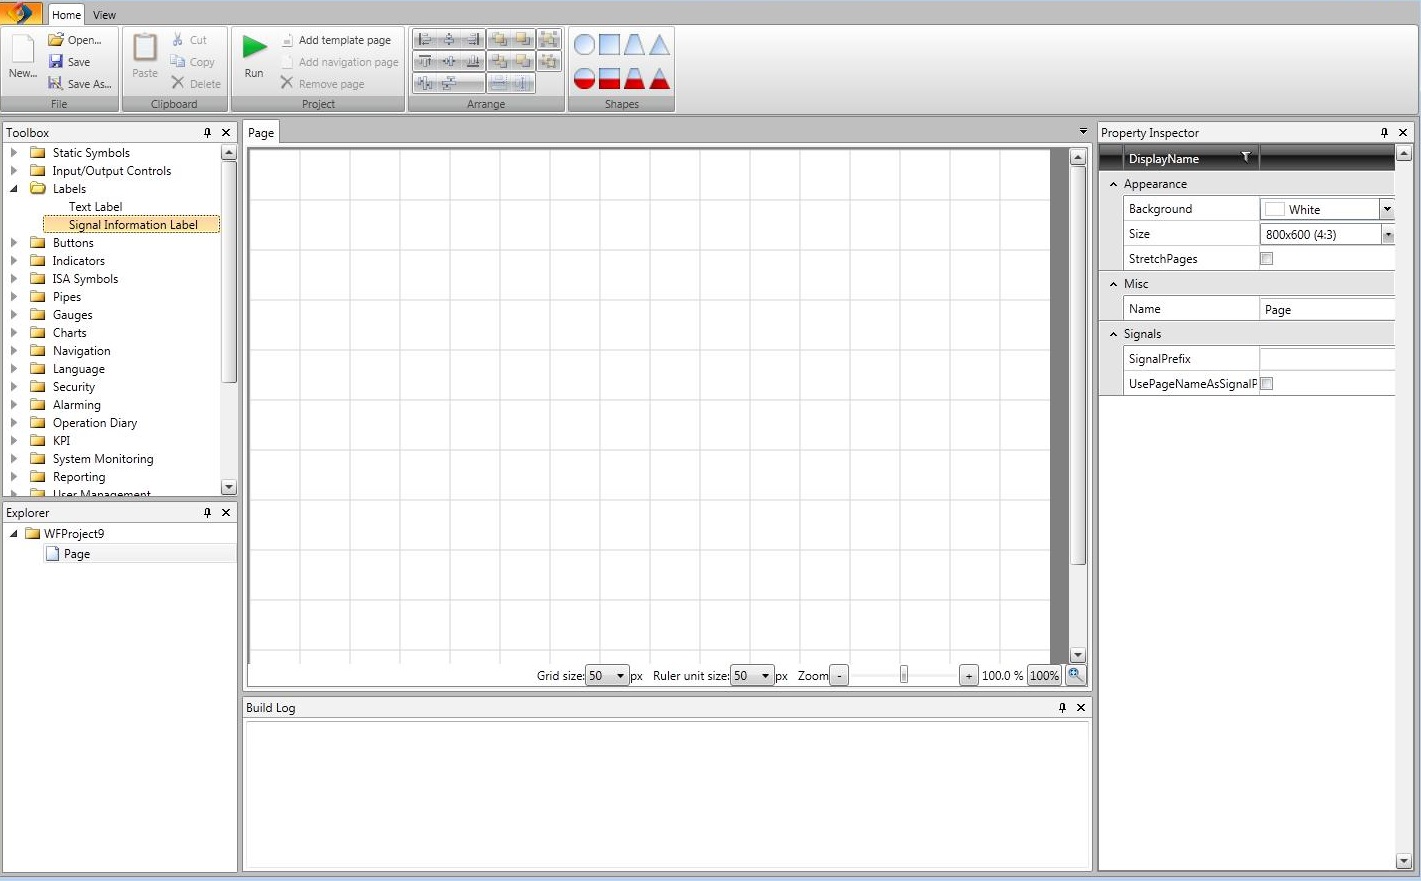This screenshot has height=881, width=1421.
Task: Click the SignalPrefix input field
Action: click(1326, 359)
